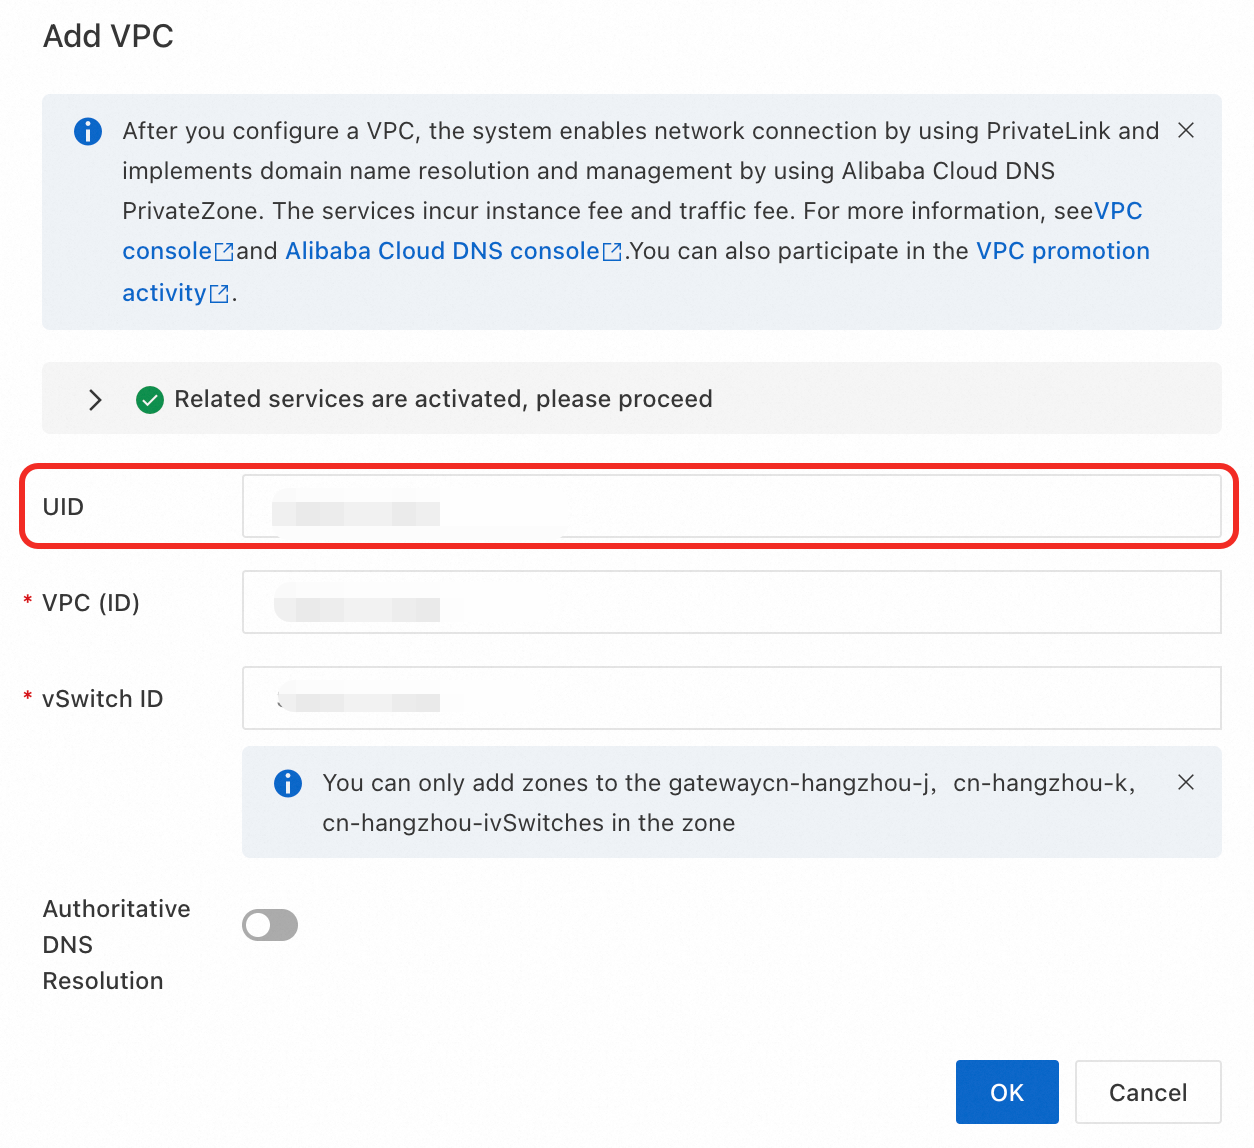Click the blue info icon in top banner
The image size is (1254, 1148).
tap(88, 131)
